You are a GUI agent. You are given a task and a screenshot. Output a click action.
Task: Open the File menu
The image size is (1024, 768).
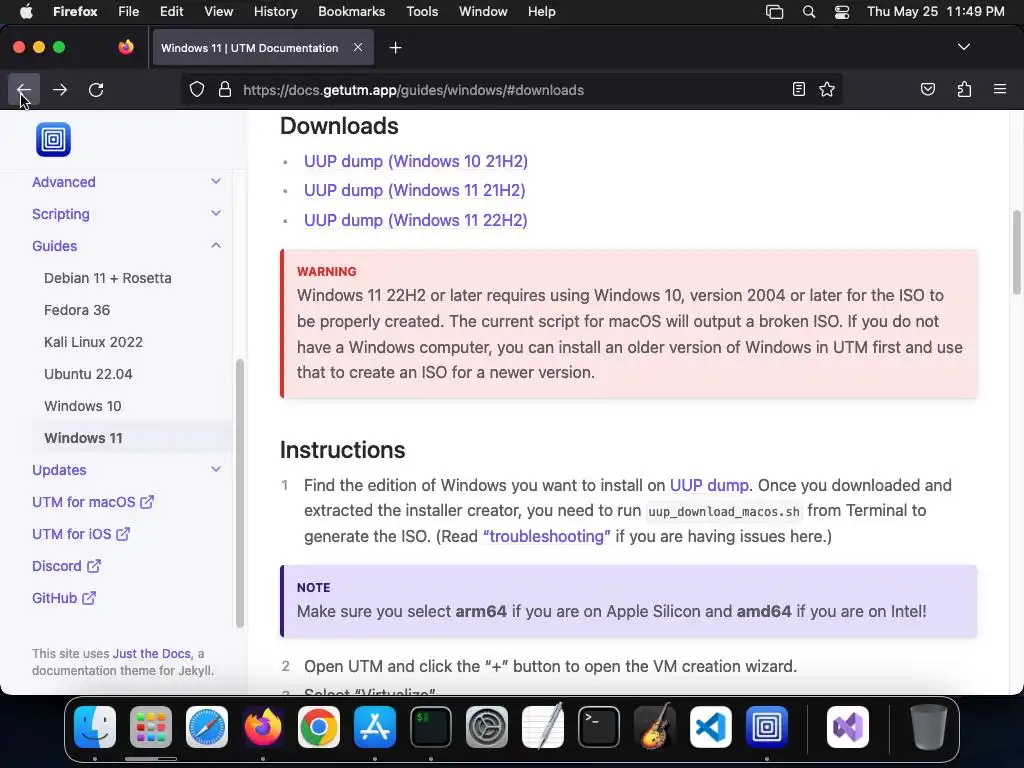(x=128, y=12)
